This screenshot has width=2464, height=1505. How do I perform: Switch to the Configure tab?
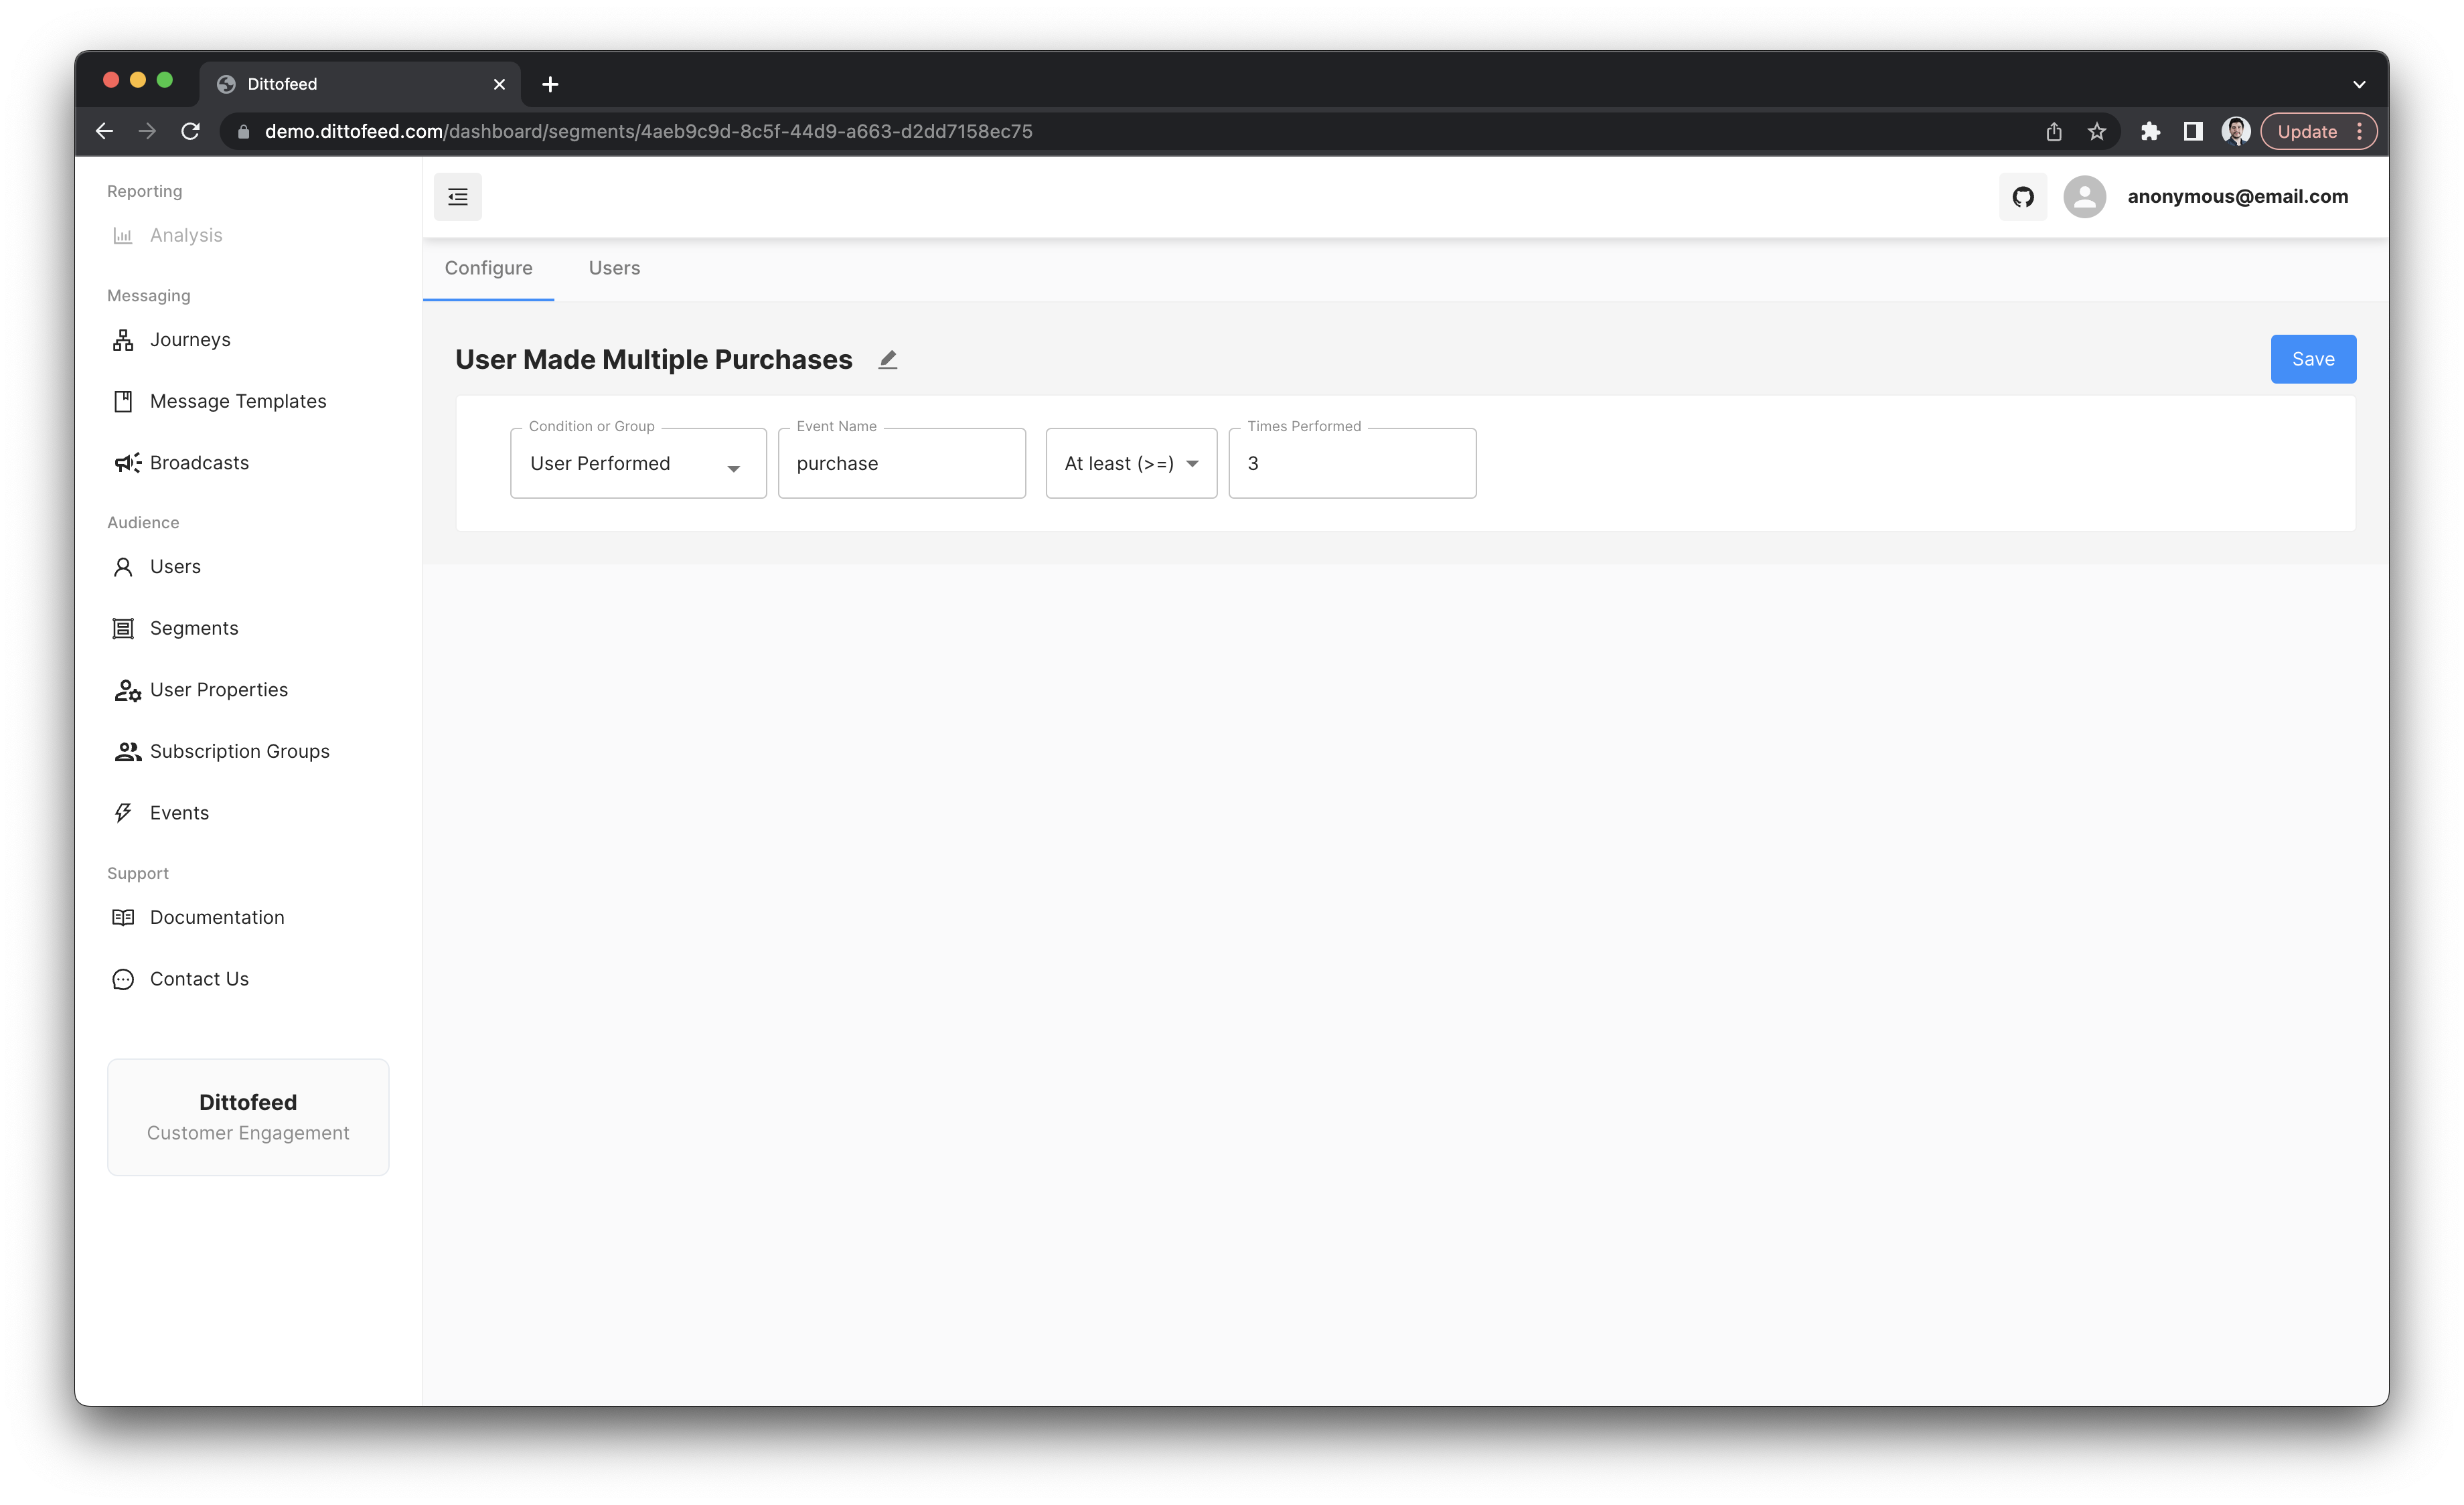[x=488, y=268]
